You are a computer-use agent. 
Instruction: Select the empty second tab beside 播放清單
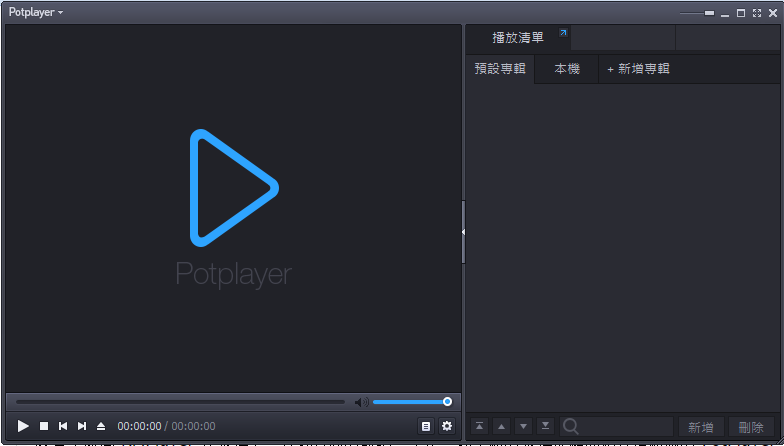pyautogui.click(x=623, y=38)
